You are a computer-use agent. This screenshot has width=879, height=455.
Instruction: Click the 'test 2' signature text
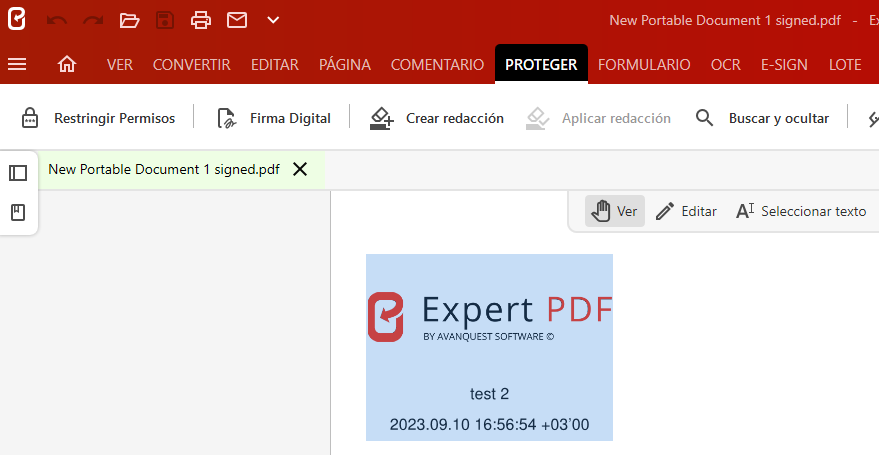[489, 394]
